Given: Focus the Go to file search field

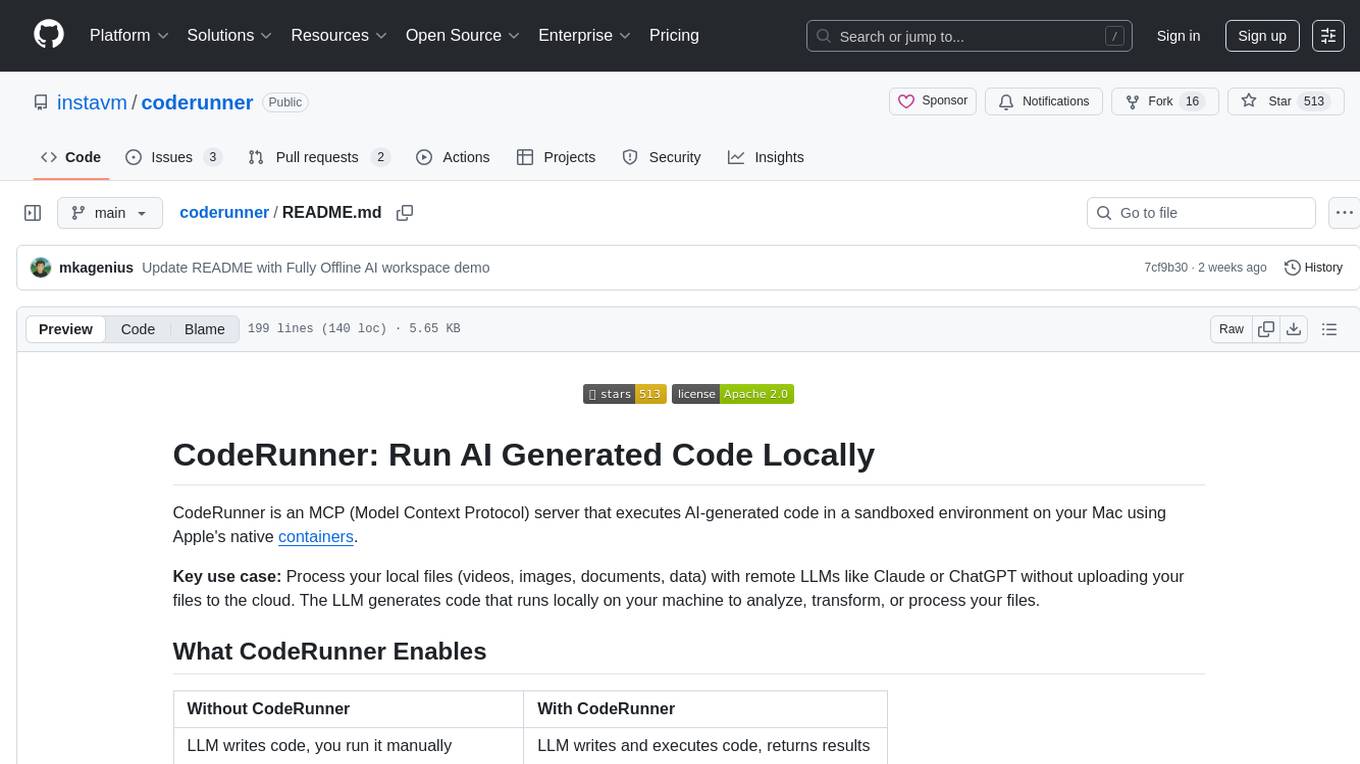Looking at the screenshot, I should coord(1200,213).
